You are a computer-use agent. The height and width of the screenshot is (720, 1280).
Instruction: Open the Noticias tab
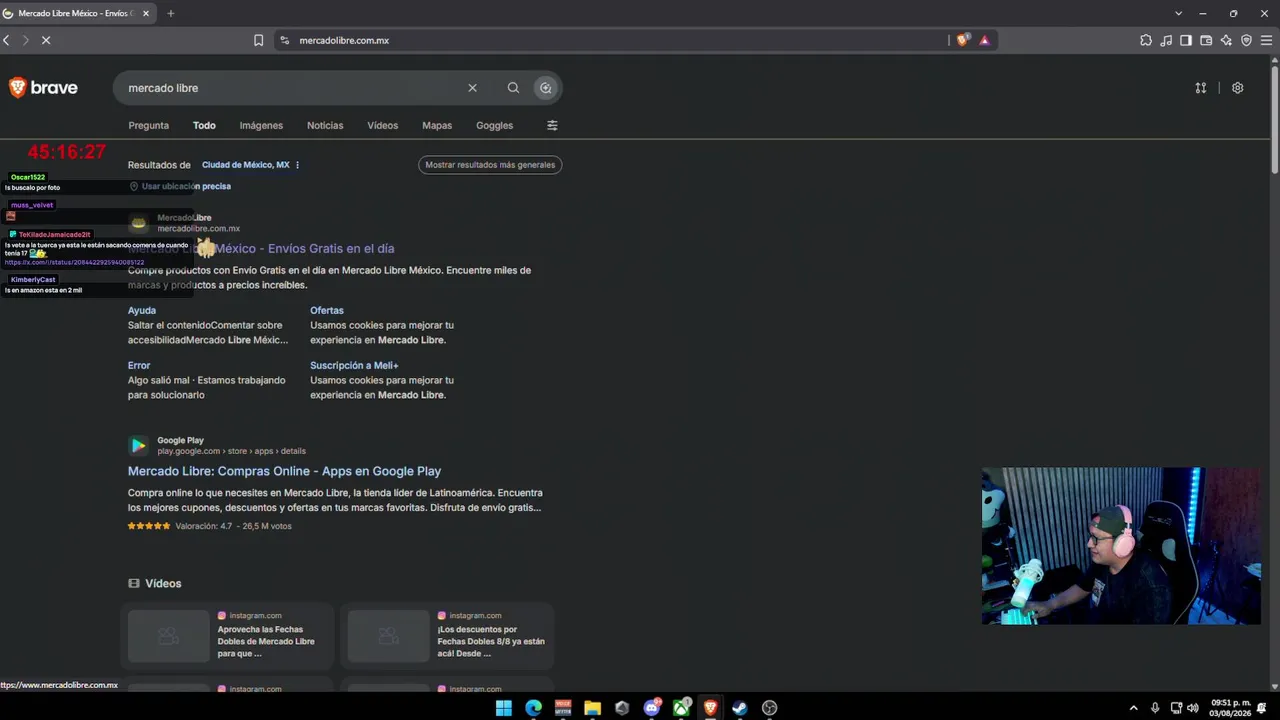(x=325, y=125)
